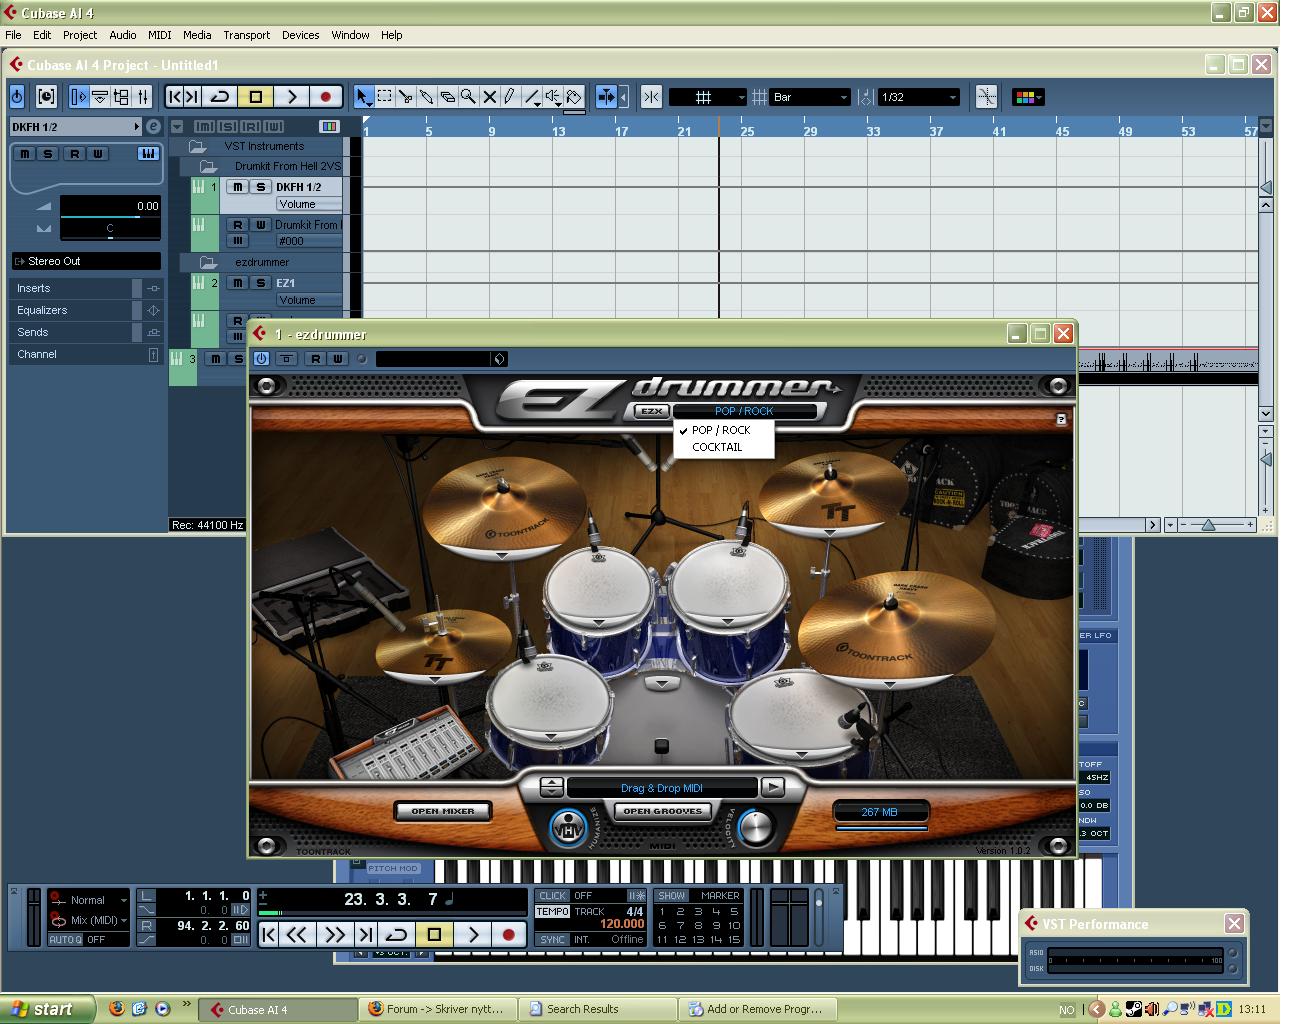Click the toolbar Record button
This screenshot has width=1289, height=1024.
pyautogui.click(x=325, y=97)
